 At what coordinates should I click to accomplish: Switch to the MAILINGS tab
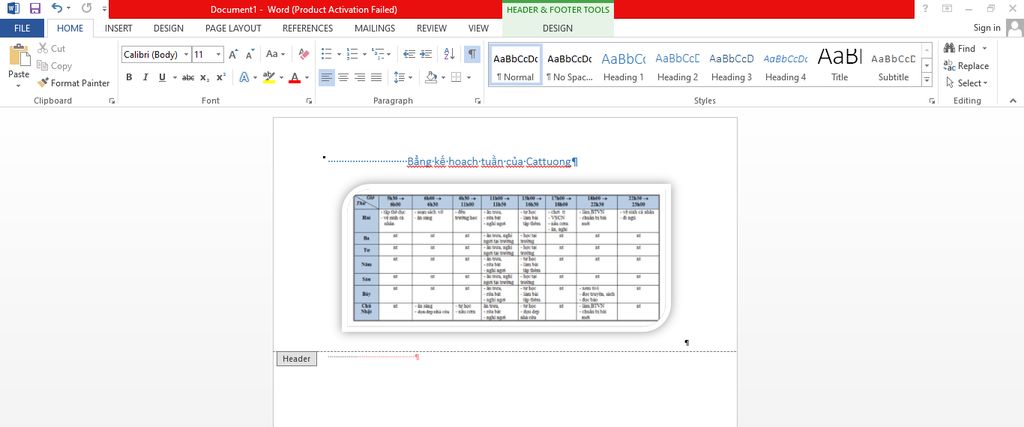click(375, 28)
